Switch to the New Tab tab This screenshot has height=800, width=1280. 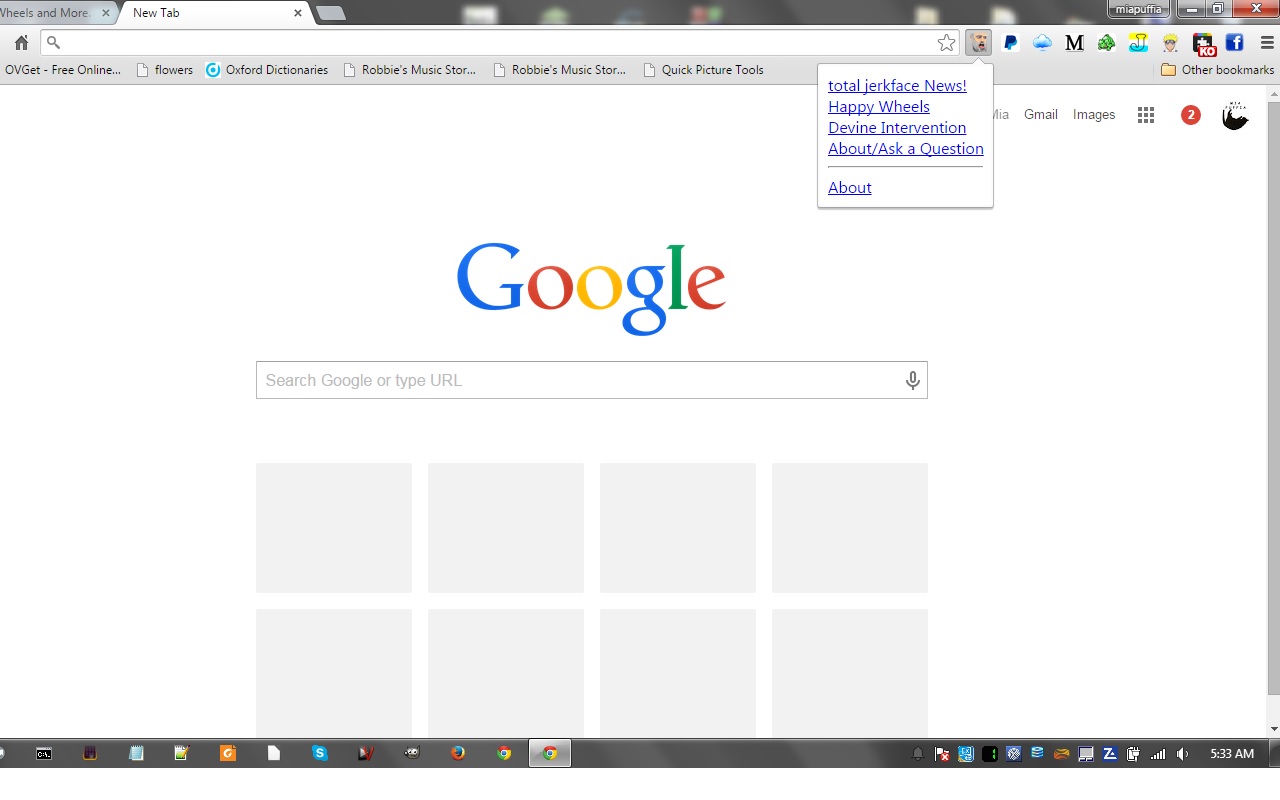pos(214,13)
